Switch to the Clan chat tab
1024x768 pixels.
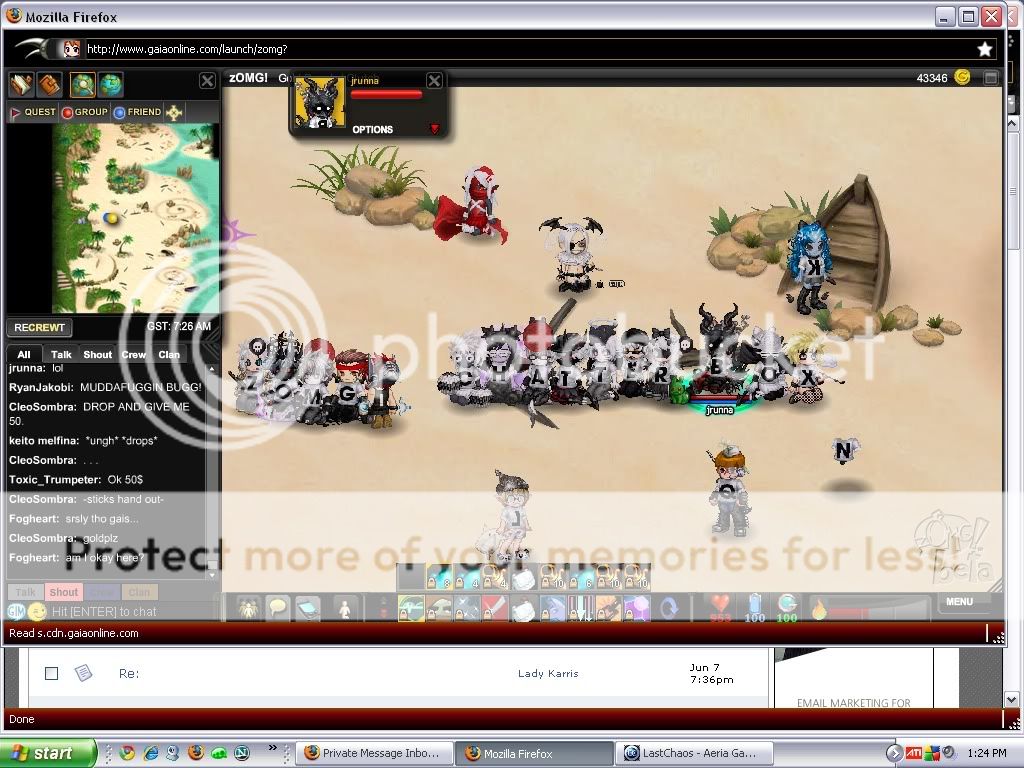click(x=169, y=354)
